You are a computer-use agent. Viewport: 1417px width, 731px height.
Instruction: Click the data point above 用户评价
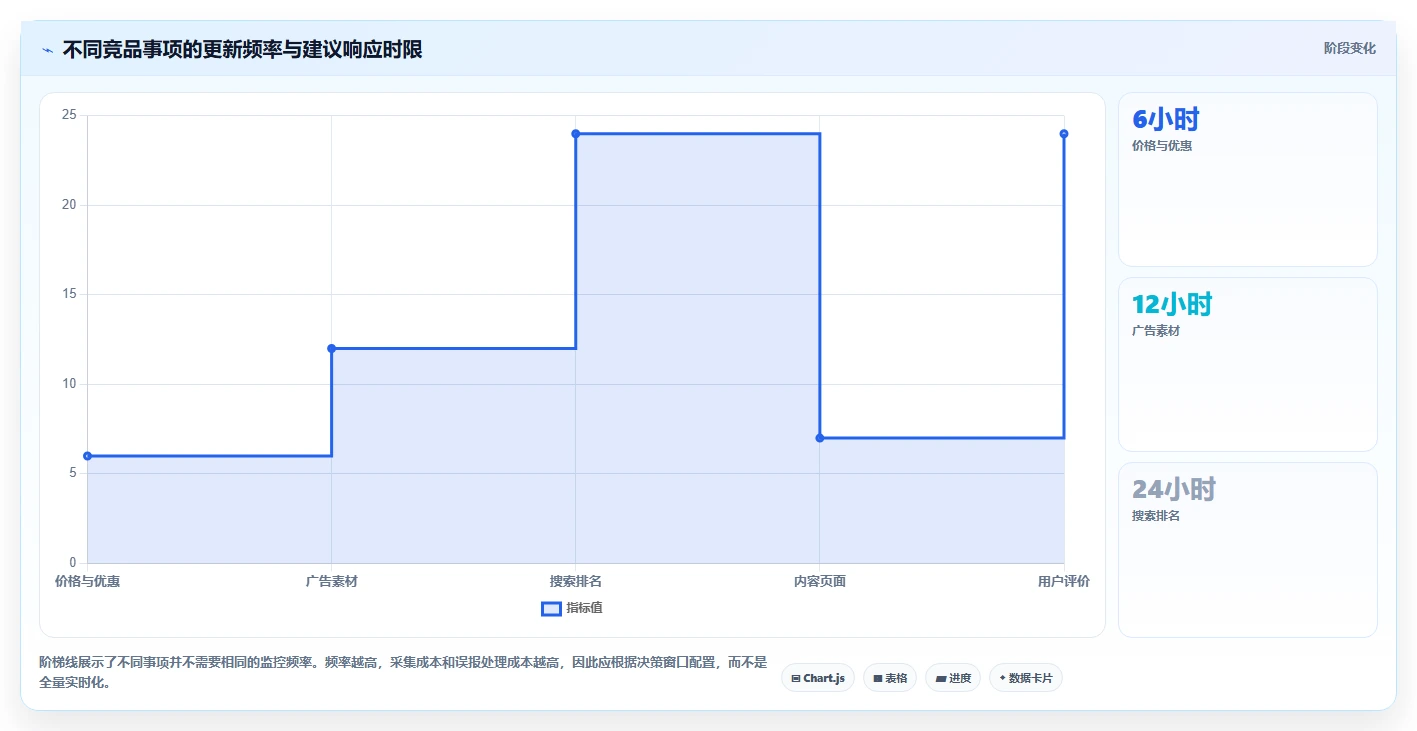(x=1064, y=134)
